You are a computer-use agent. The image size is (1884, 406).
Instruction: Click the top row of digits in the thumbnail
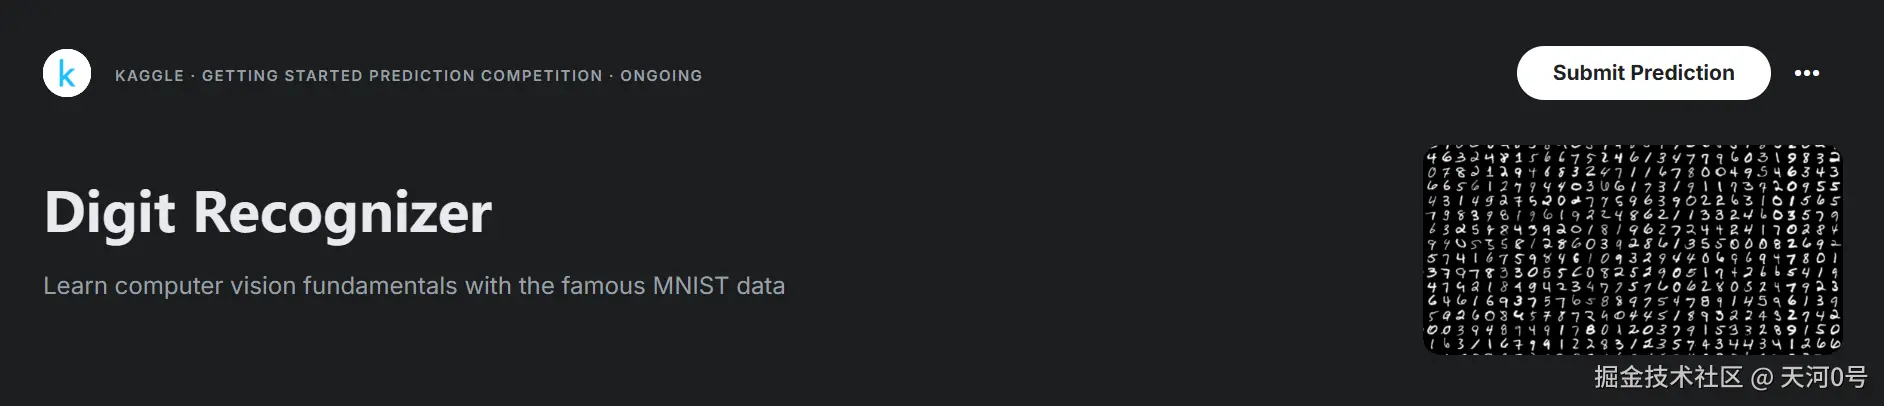[1632, 157]
